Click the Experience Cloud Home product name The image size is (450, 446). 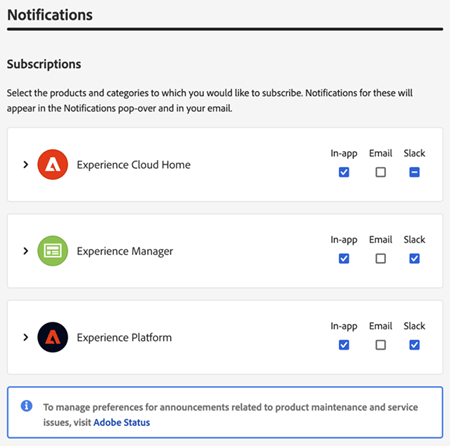(x=134, y=165)
